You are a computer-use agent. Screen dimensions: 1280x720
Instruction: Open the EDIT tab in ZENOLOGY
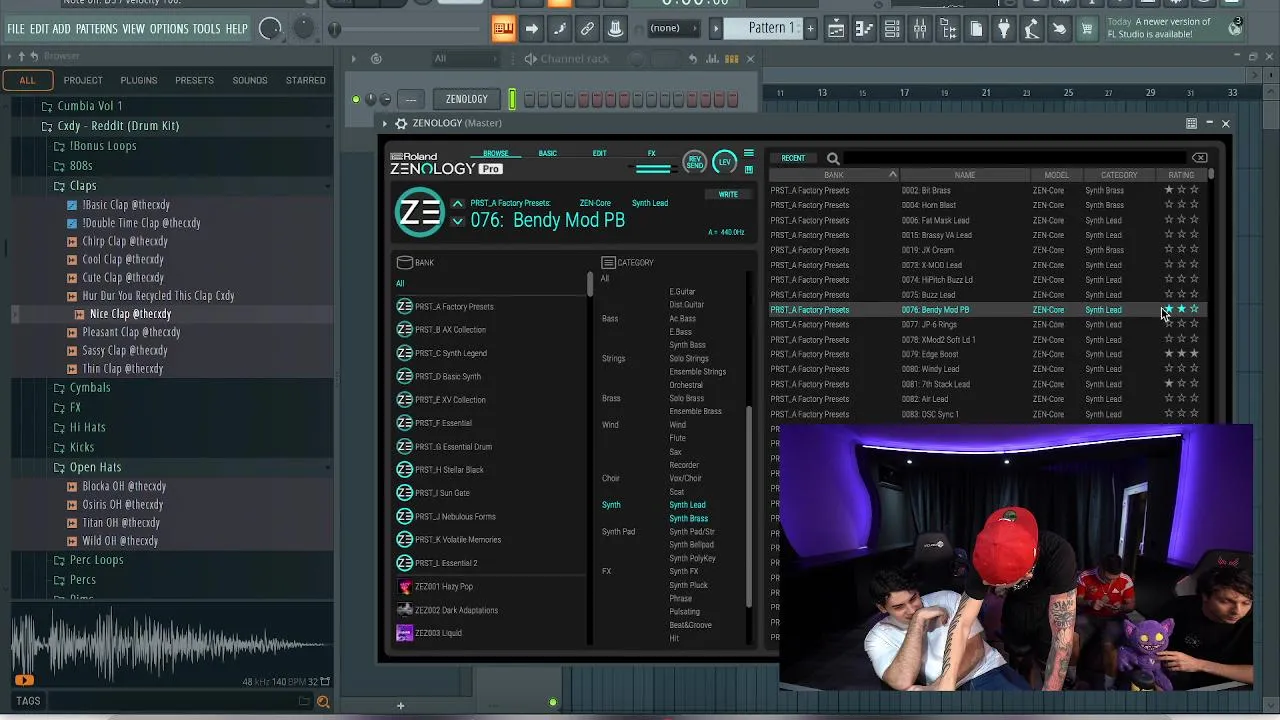pyautogui.click(x=599, y=153)
